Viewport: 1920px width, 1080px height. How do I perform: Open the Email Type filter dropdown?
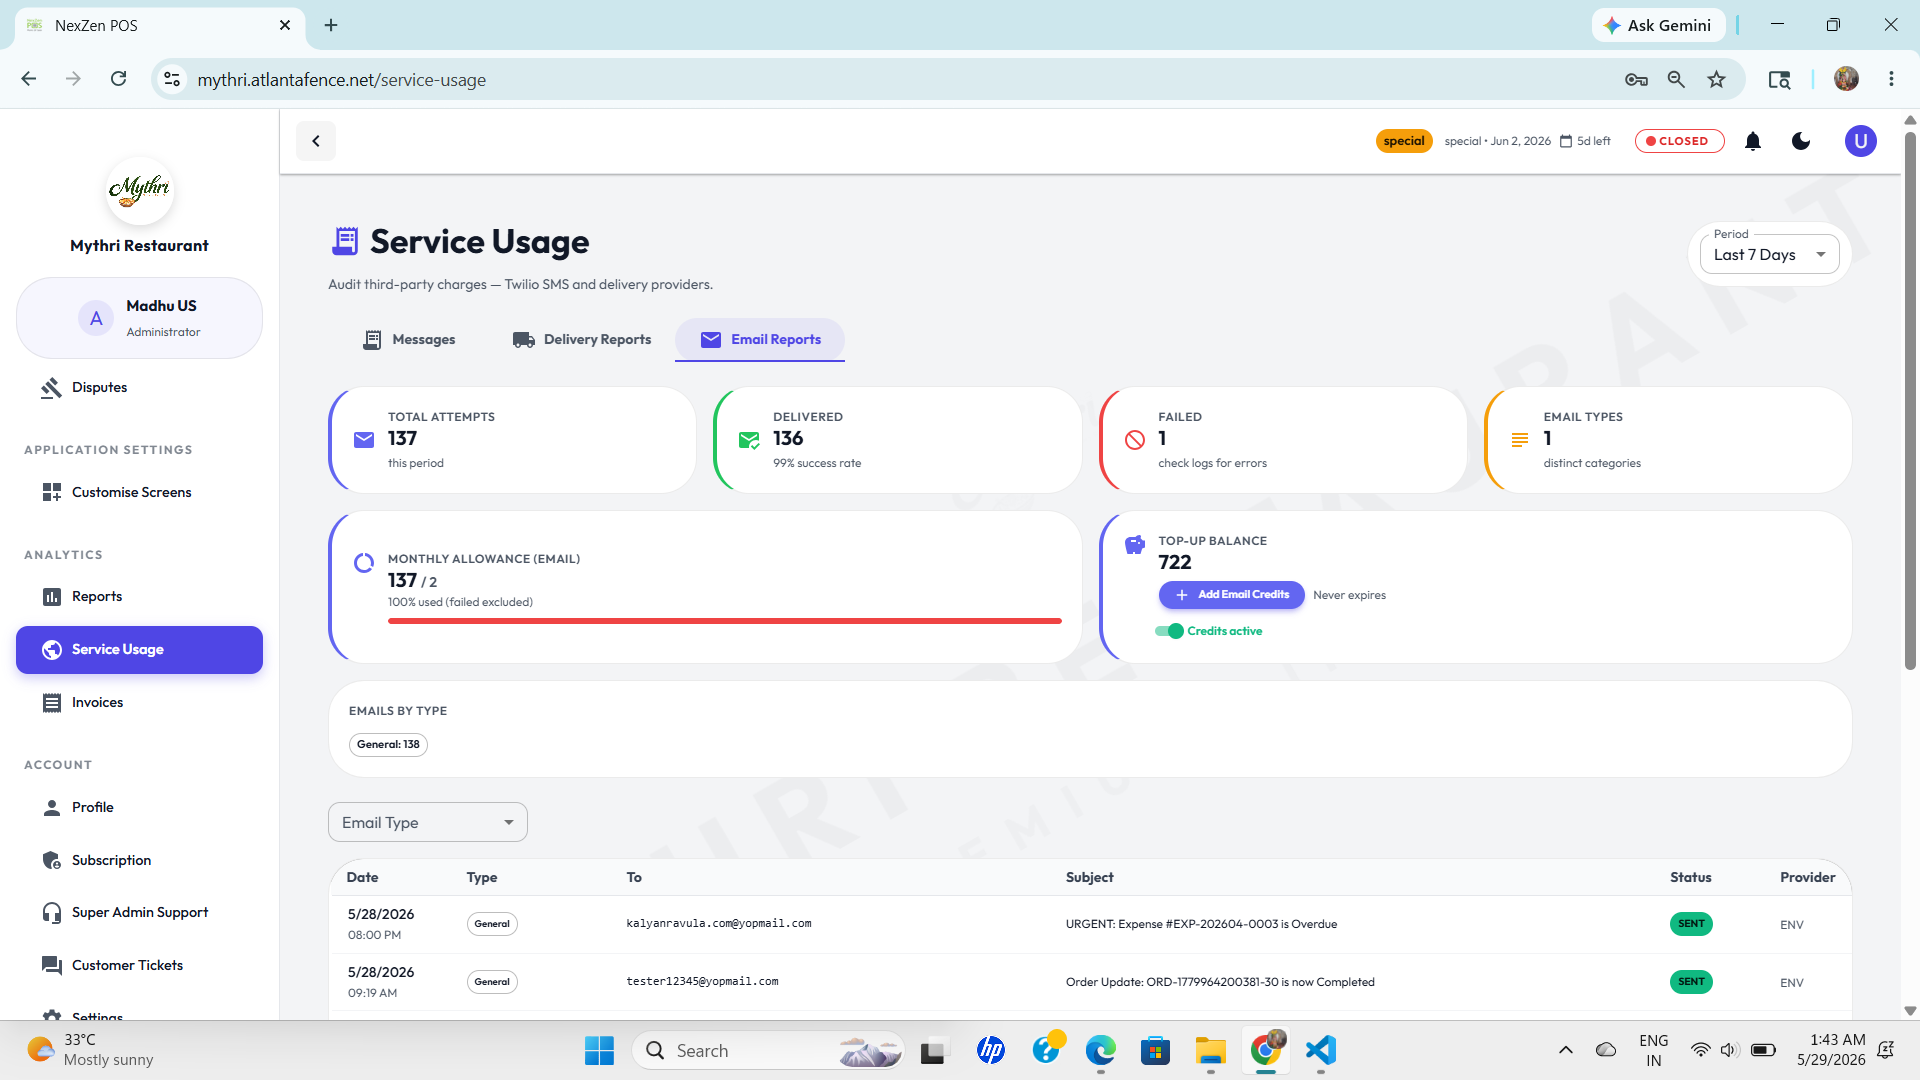click(x=427, y=822)
